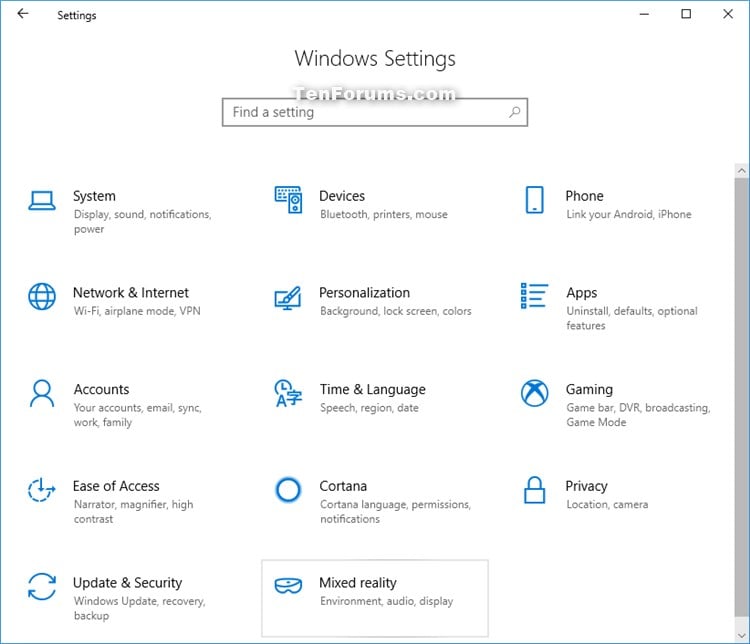Click 'Environment, audio, display' description
This screenshot has height=644, width=750.
pyautogui.click(x=386, y=601)
